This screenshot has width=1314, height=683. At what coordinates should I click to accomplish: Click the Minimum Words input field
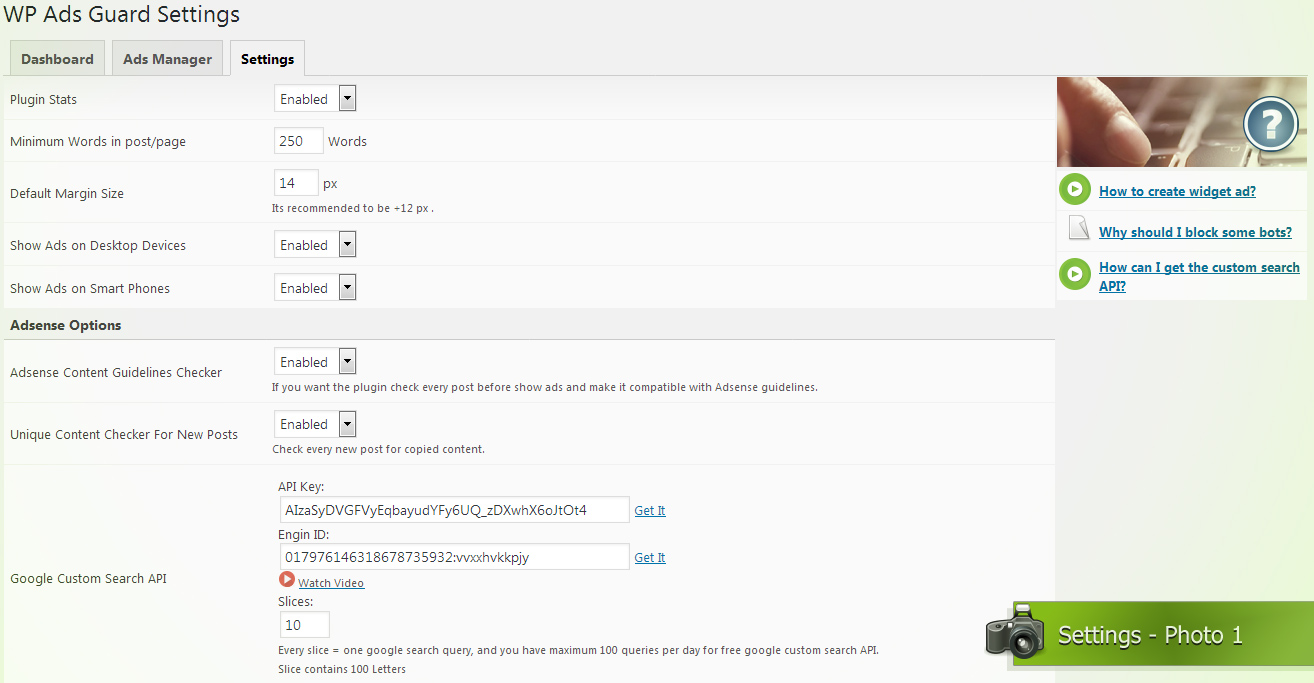[x=298, y=141]
